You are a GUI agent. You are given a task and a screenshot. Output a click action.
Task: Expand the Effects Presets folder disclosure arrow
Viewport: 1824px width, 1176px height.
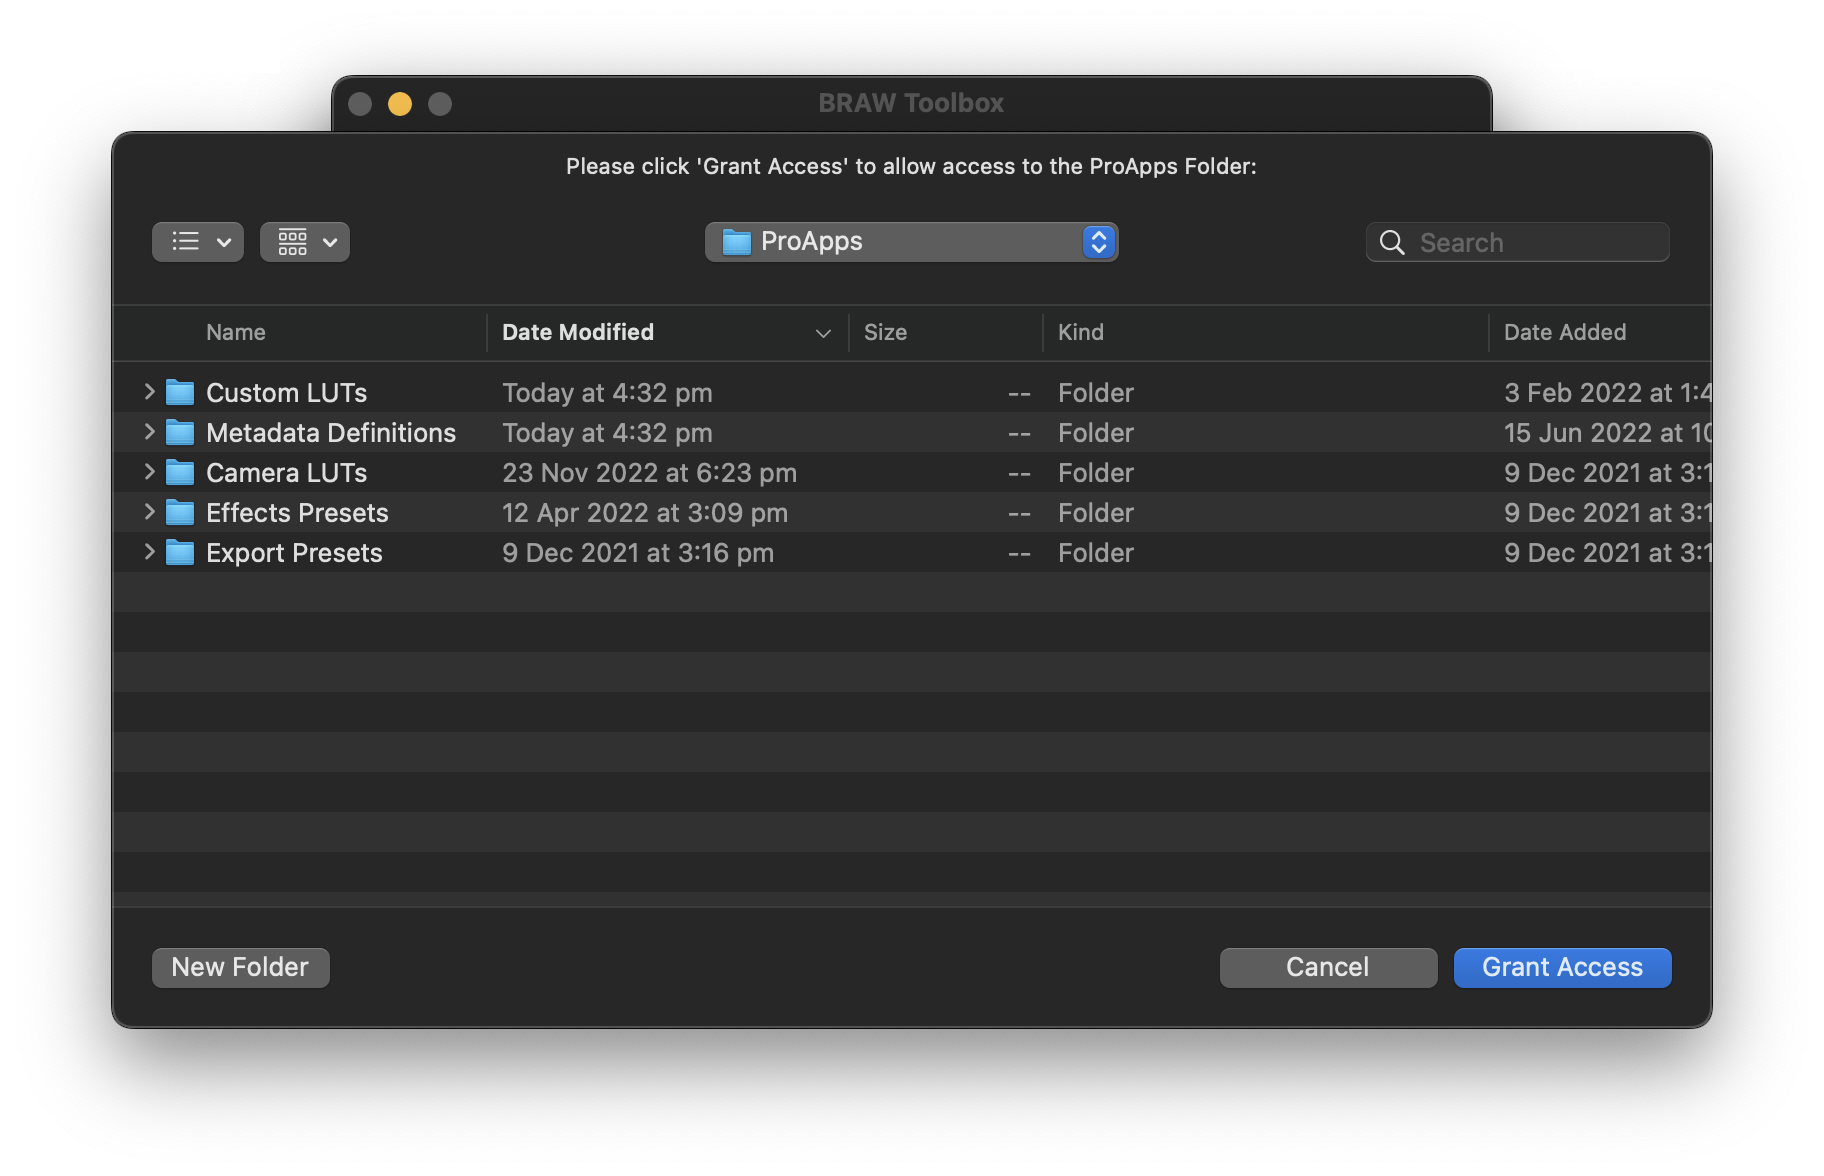coord(149,512)
